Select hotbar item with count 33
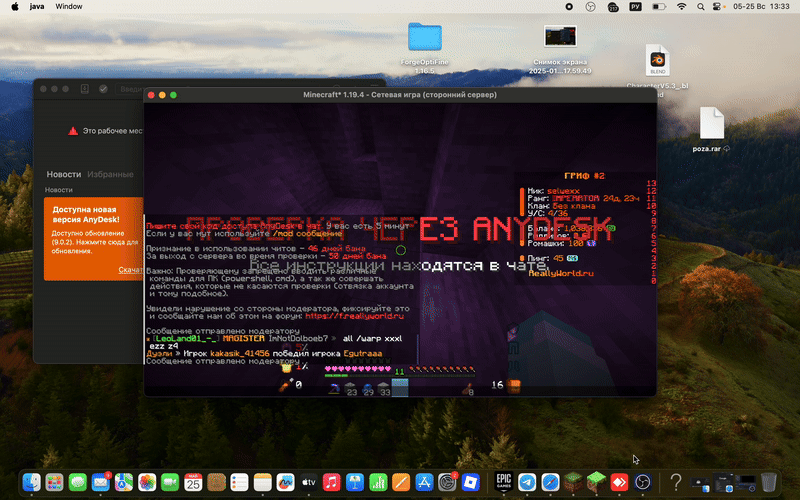This screenshot has height=500, width=800. pos(384,389)
